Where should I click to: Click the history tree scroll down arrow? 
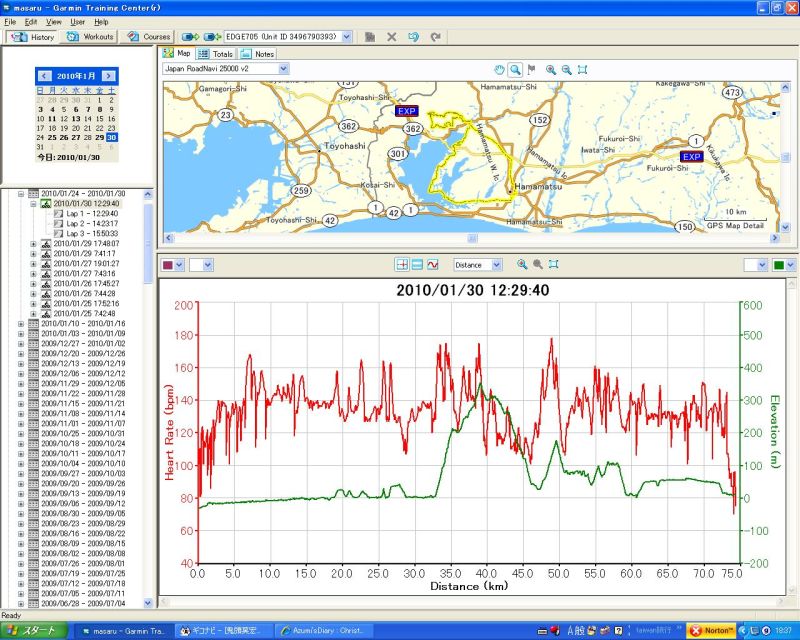[x=148, y=603]
